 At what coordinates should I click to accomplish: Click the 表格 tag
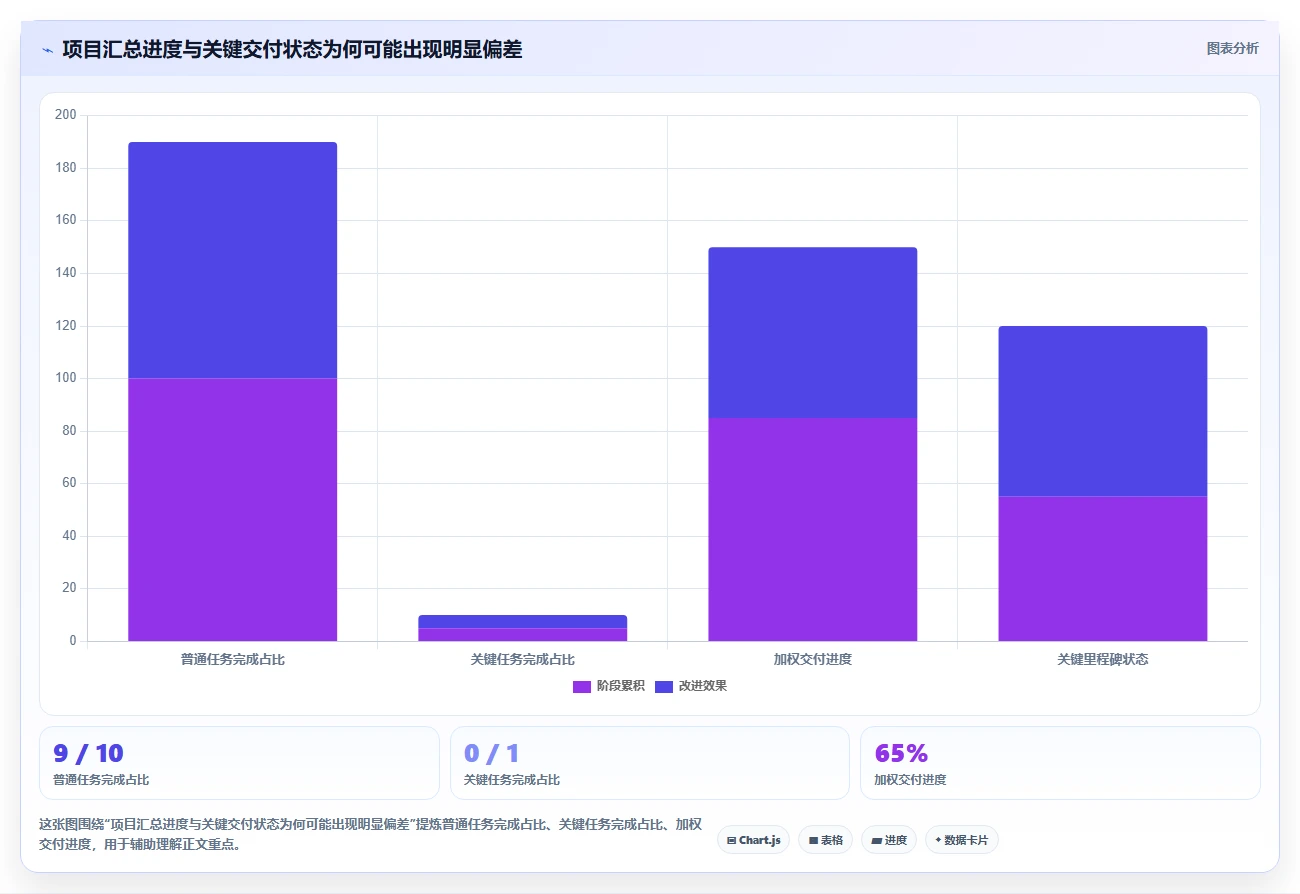coord(825,840)
